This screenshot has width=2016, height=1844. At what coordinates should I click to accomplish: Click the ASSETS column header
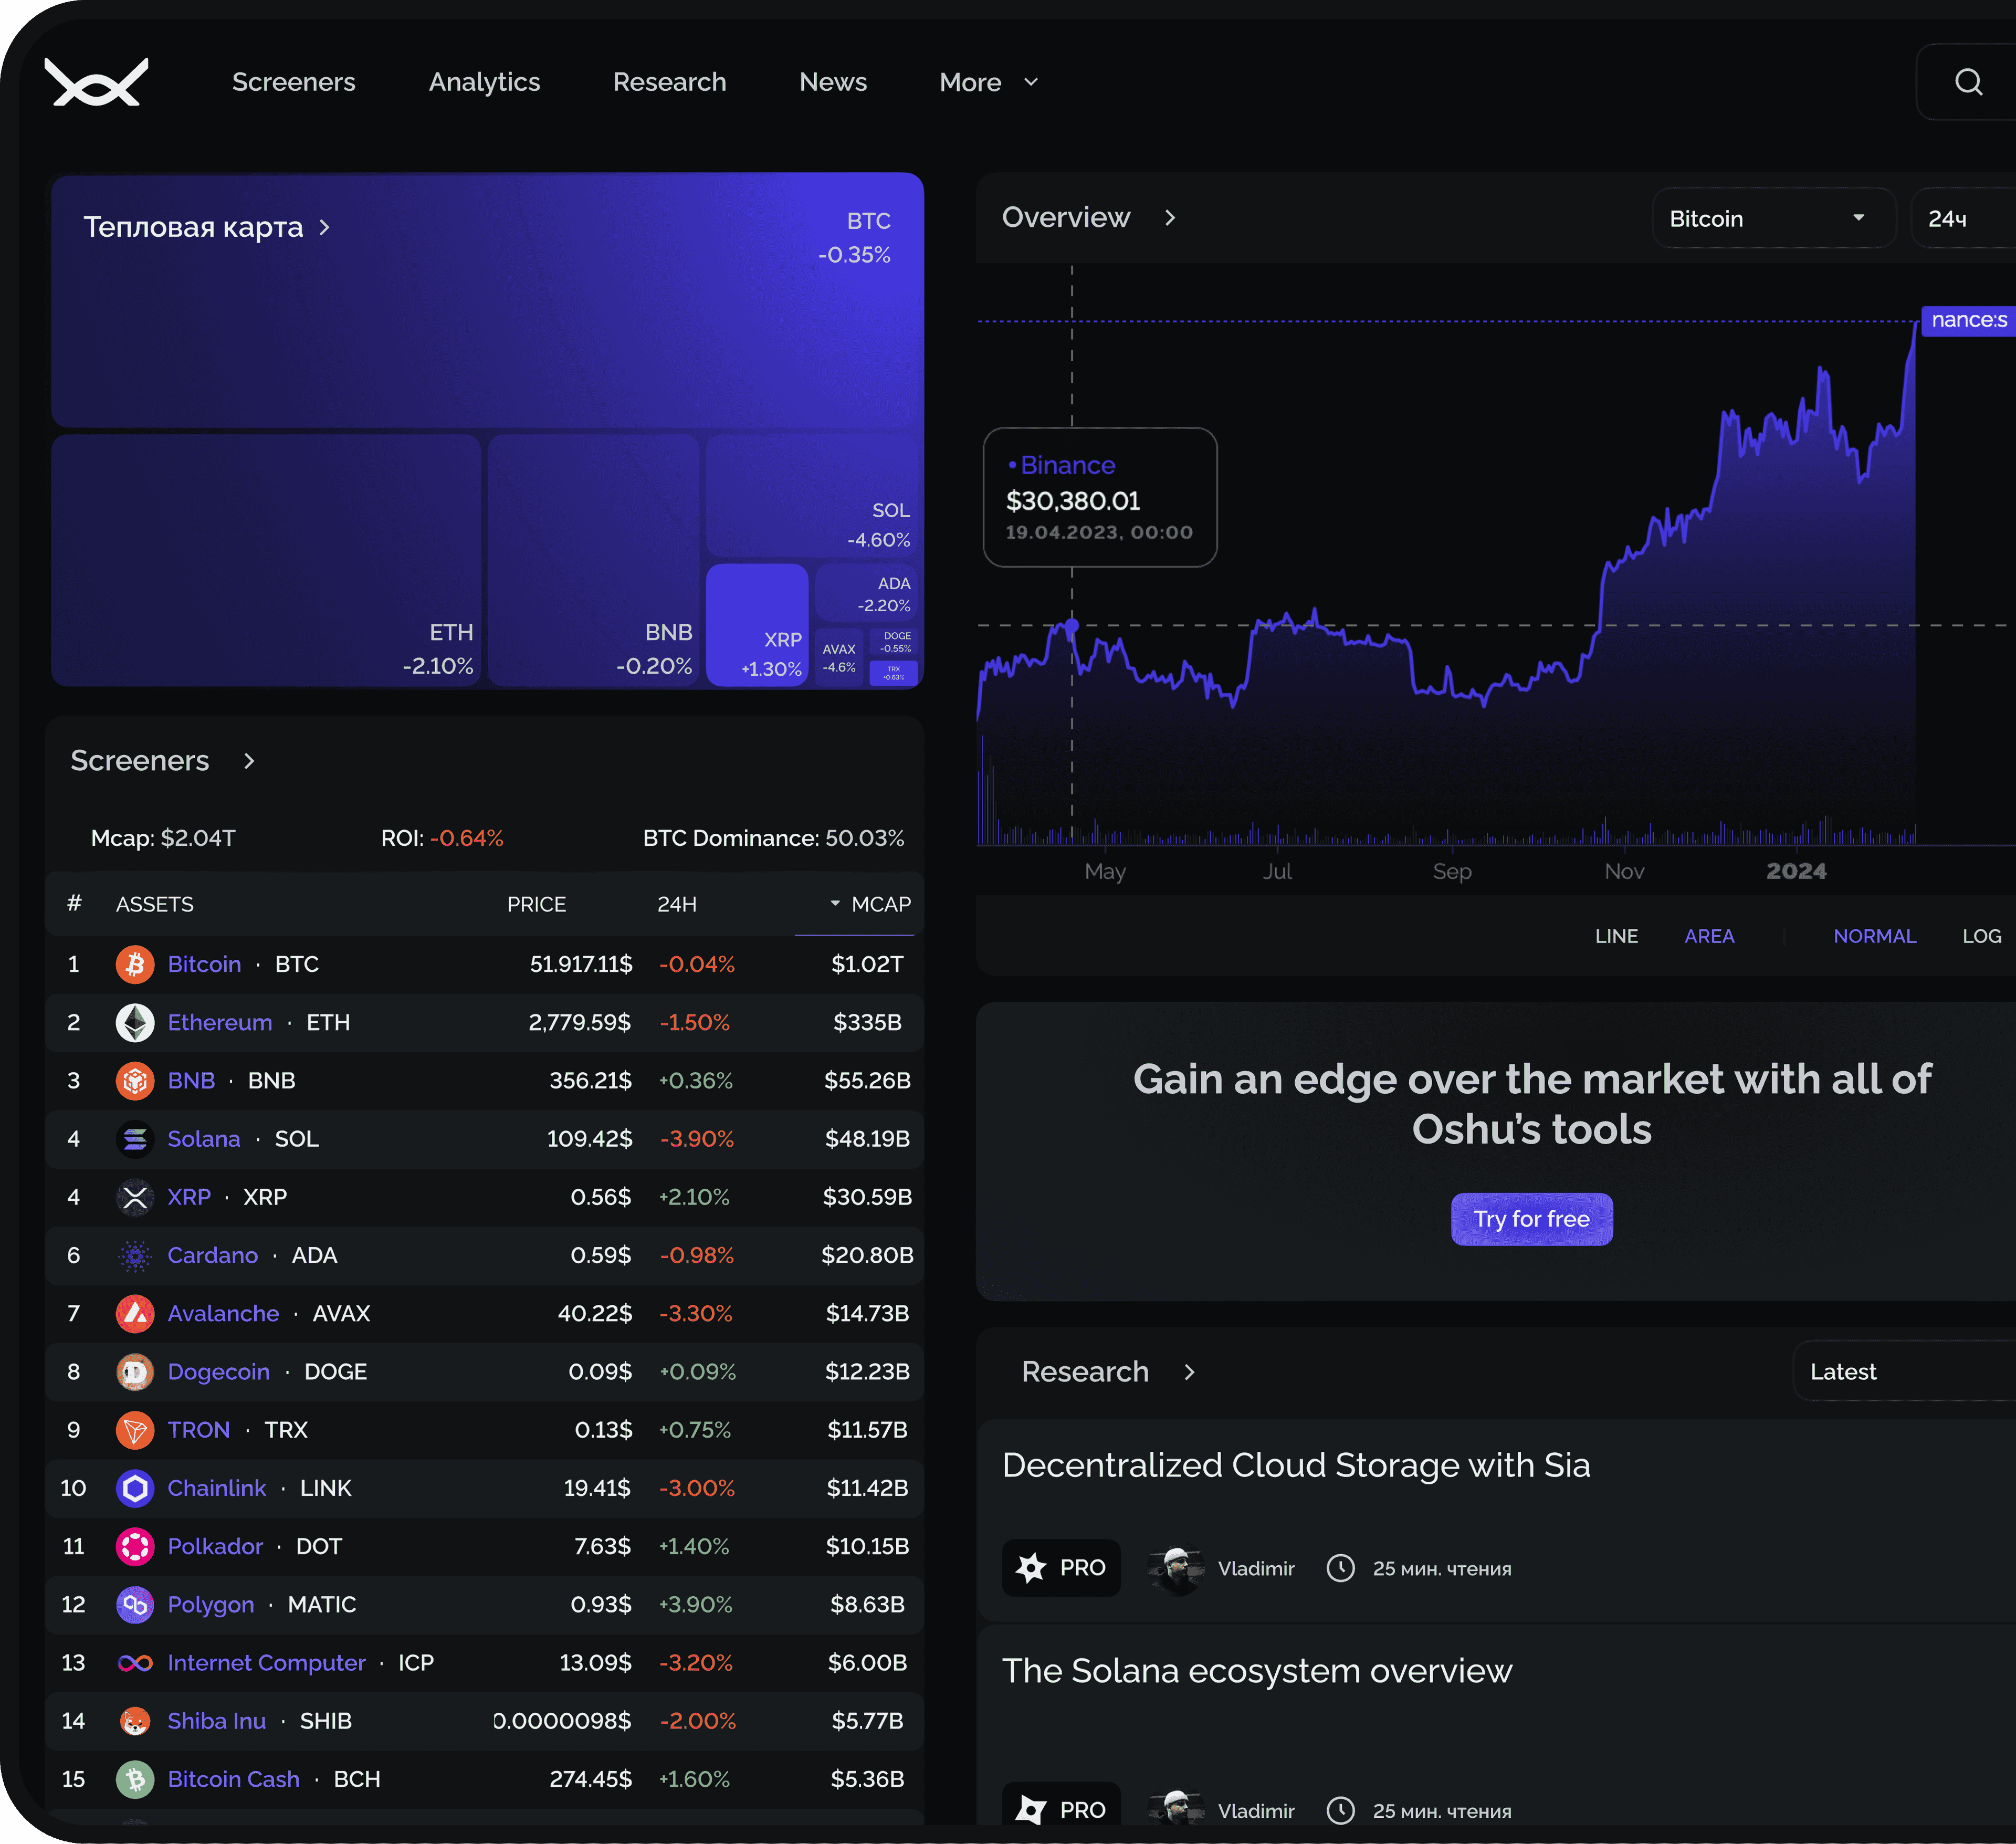tap(154, 904)
